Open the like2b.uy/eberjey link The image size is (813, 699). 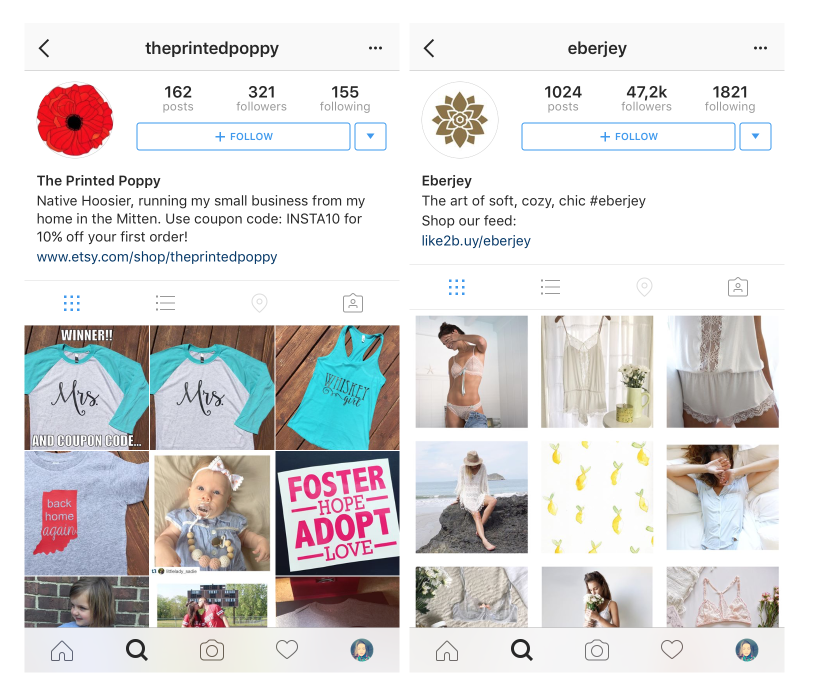[x=476, y=241]
